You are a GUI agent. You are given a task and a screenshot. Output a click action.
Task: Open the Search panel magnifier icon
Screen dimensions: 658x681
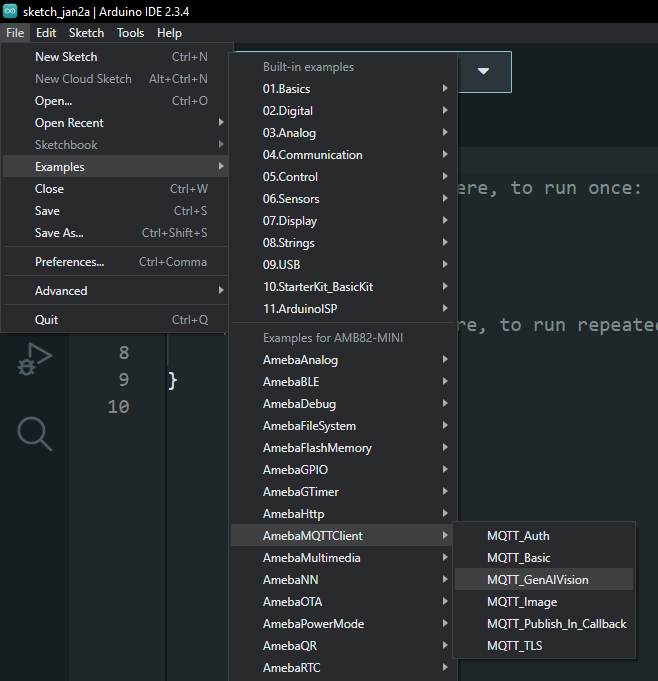pos(33,433)
